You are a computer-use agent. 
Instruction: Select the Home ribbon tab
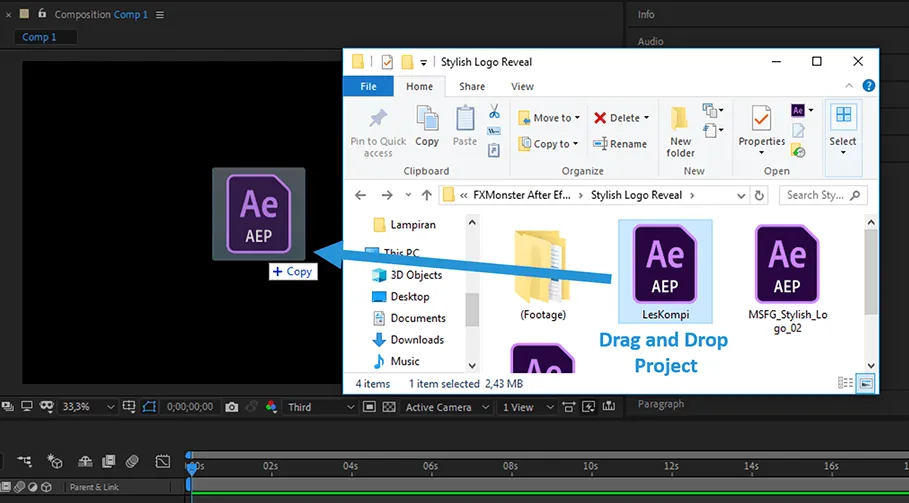(419, 86)
